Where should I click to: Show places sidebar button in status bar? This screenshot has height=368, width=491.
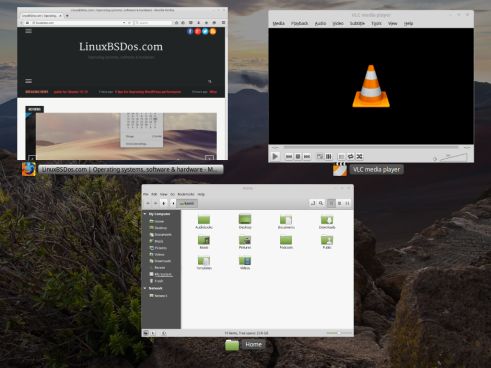point(146,333)
